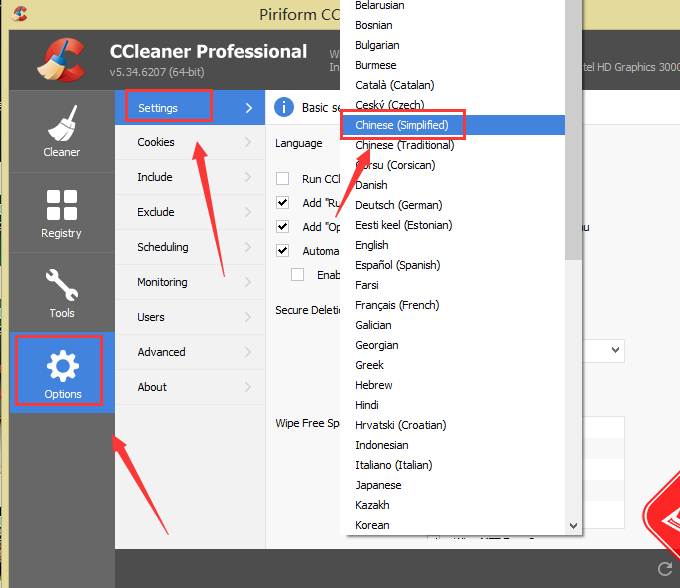Open the Registry grid icon section
The image size is (680, 588).
61,212
